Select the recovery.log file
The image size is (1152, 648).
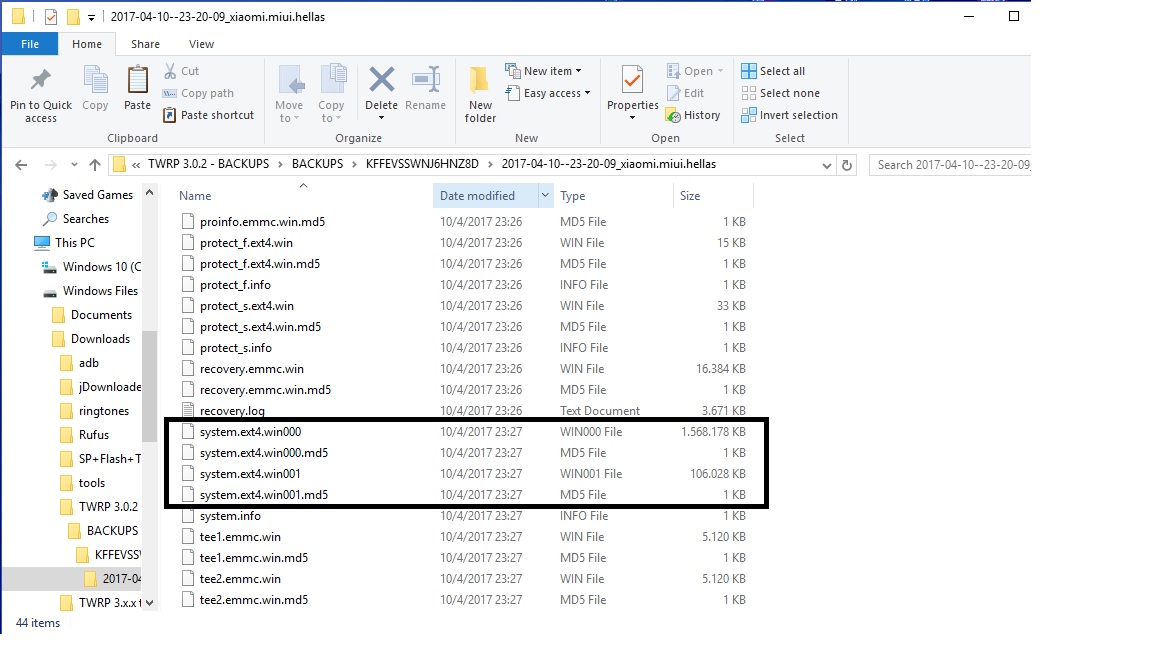232,411
